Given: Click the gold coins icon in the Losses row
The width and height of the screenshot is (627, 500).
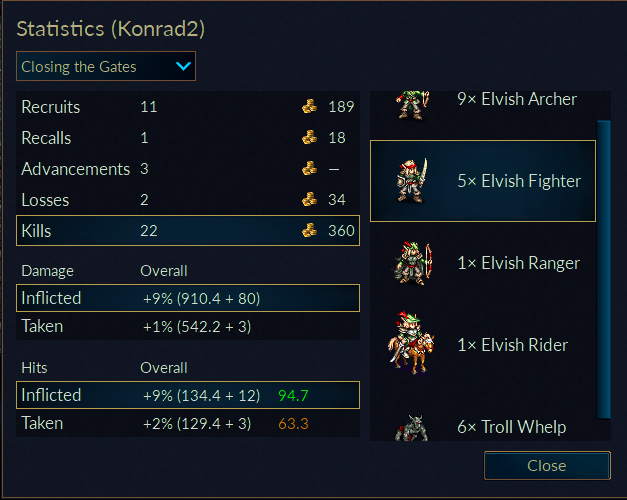Looking at the screenshot, I should click(x=309, y=199).
